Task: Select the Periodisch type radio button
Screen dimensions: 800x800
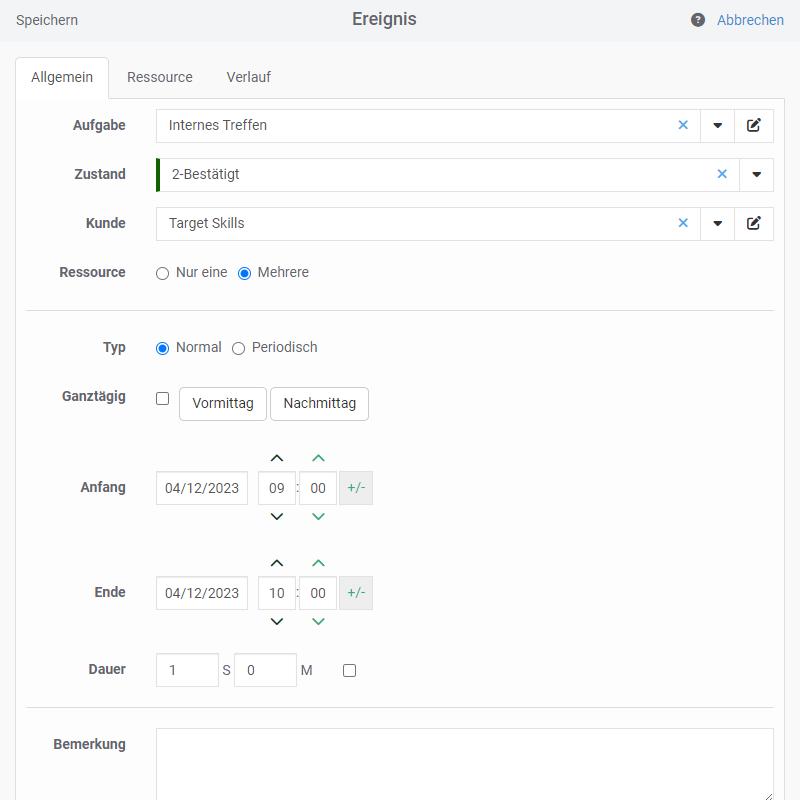Action: point(238,348)
